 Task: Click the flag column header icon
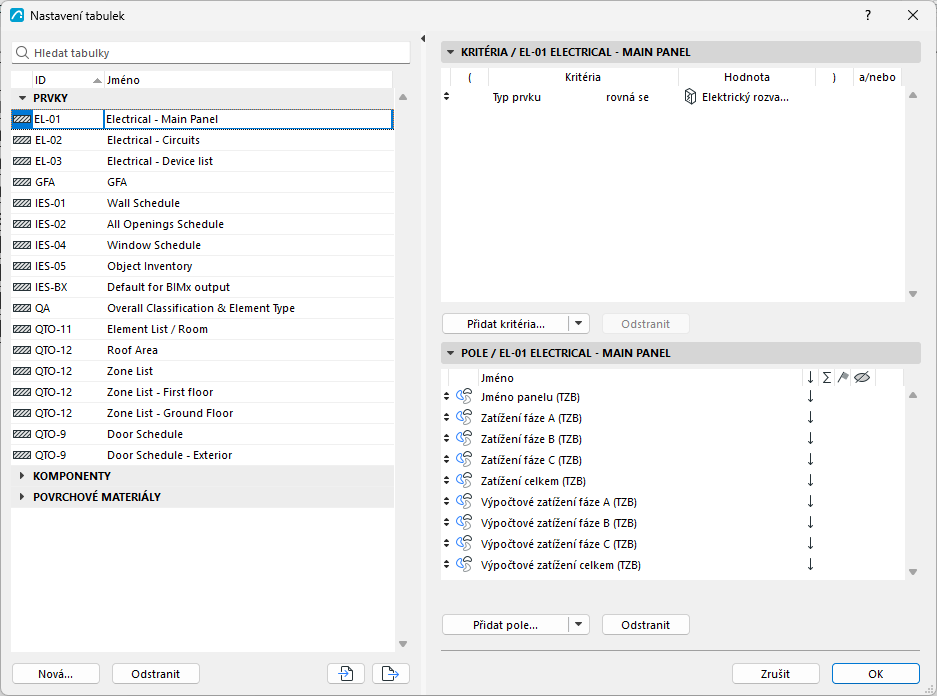pyautogui.click(x=843, y=378)
